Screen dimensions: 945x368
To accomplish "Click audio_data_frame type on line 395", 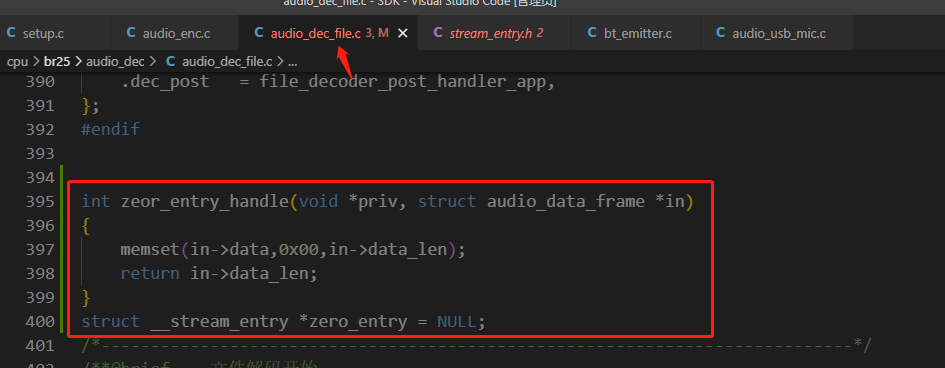I will pos(565,202).
